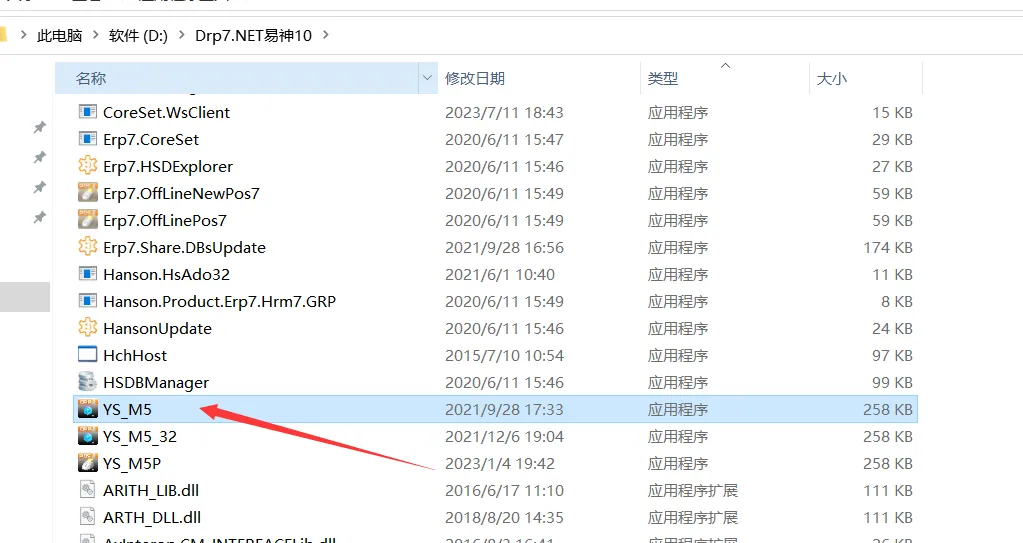The width and height of the screenshot is (1023, 543).
Task: Click the YS_M5_32 file icon
Action: click(88, 436)
